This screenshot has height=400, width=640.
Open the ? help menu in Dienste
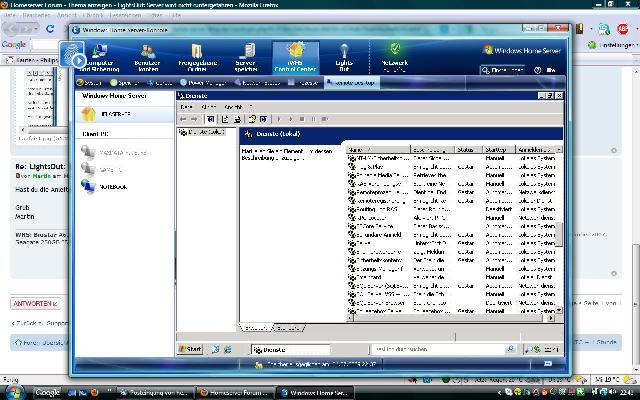tap(251, 107)
